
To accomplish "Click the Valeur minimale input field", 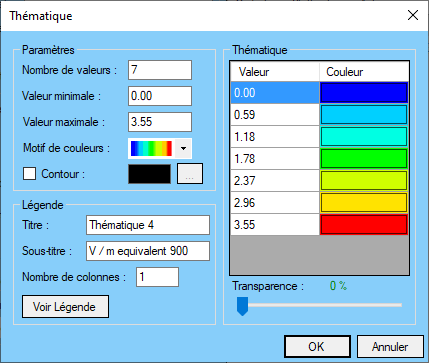I will (x=160, y=96).
